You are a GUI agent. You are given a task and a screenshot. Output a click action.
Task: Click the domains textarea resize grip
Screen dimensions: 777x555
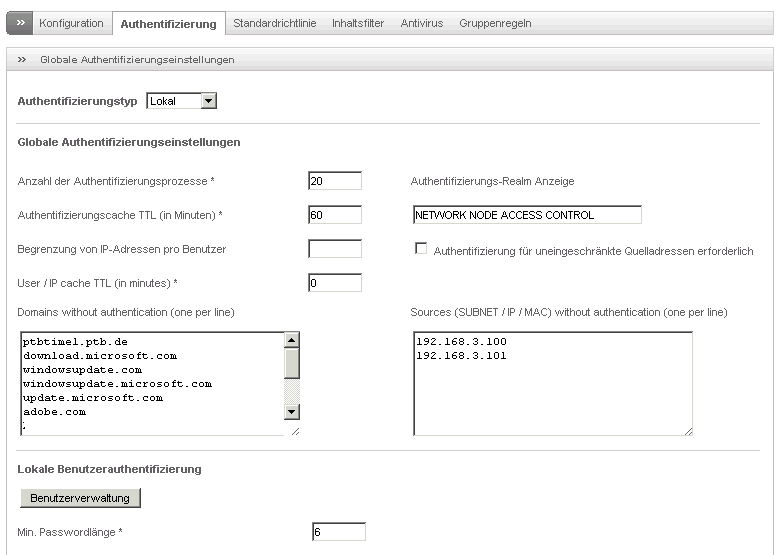(295, 432)
